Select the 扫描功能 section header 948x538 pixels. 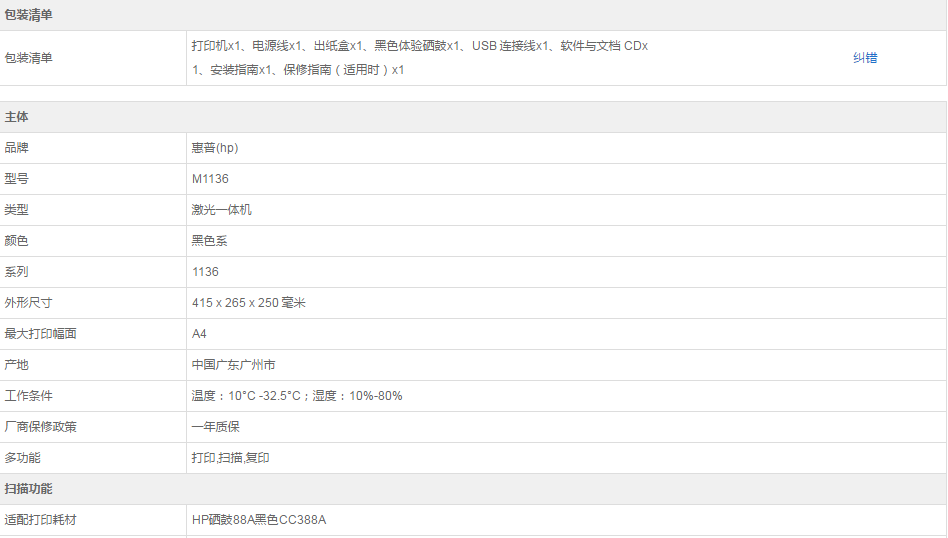click(28, 489)
